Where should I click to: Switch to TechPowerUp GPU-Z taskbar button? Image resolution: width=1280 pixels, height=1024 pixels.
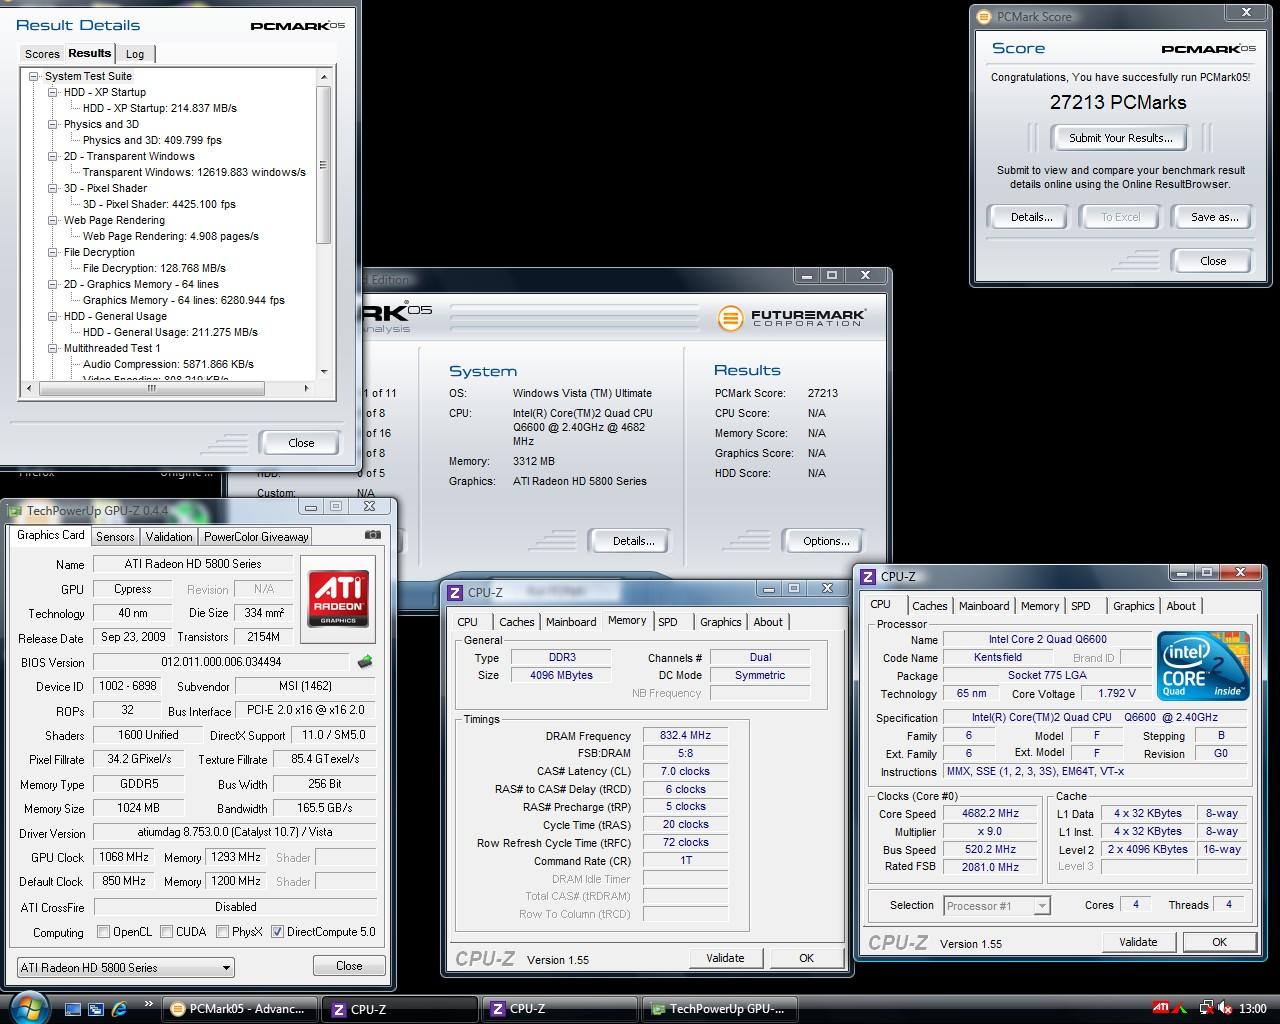pos(719,1009)
